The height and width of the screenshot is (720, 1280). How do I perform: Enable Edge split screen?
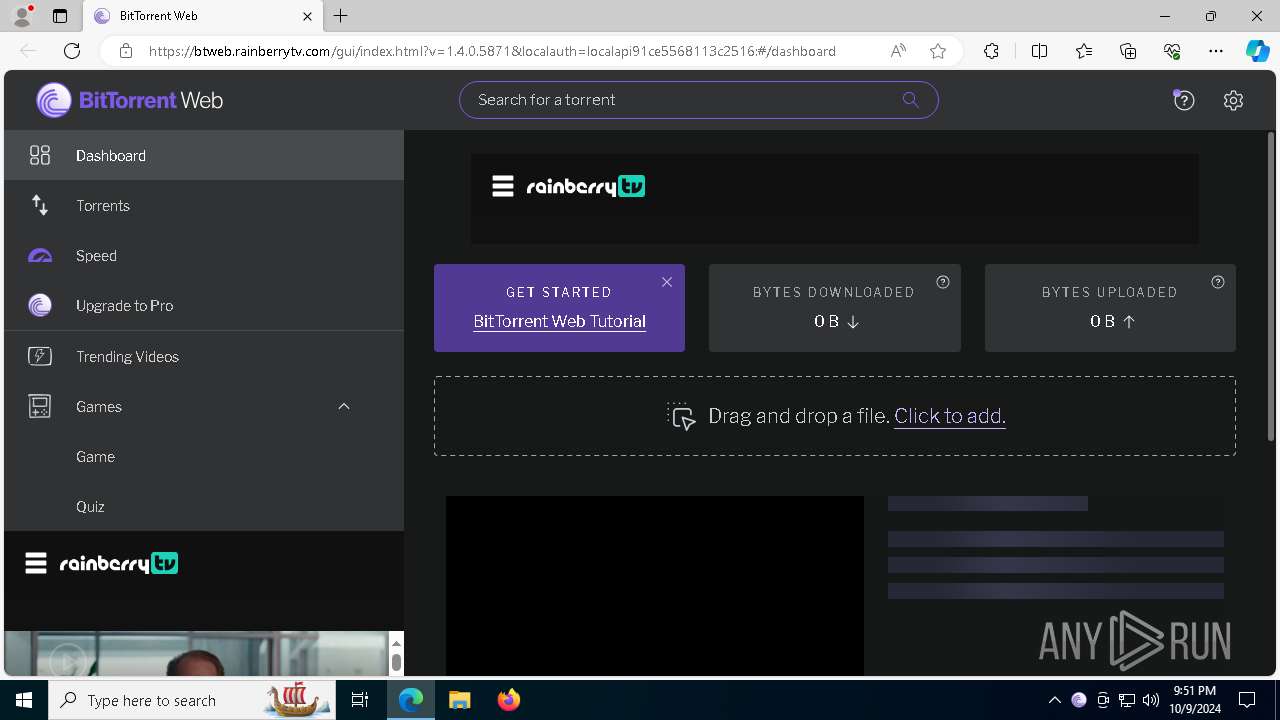tap(1039, 51)
